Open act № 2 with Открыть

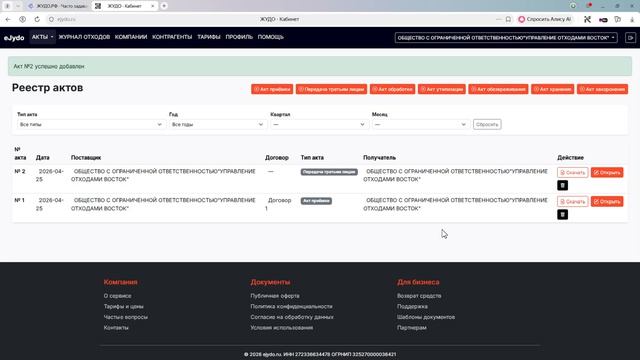pos(607,173)
